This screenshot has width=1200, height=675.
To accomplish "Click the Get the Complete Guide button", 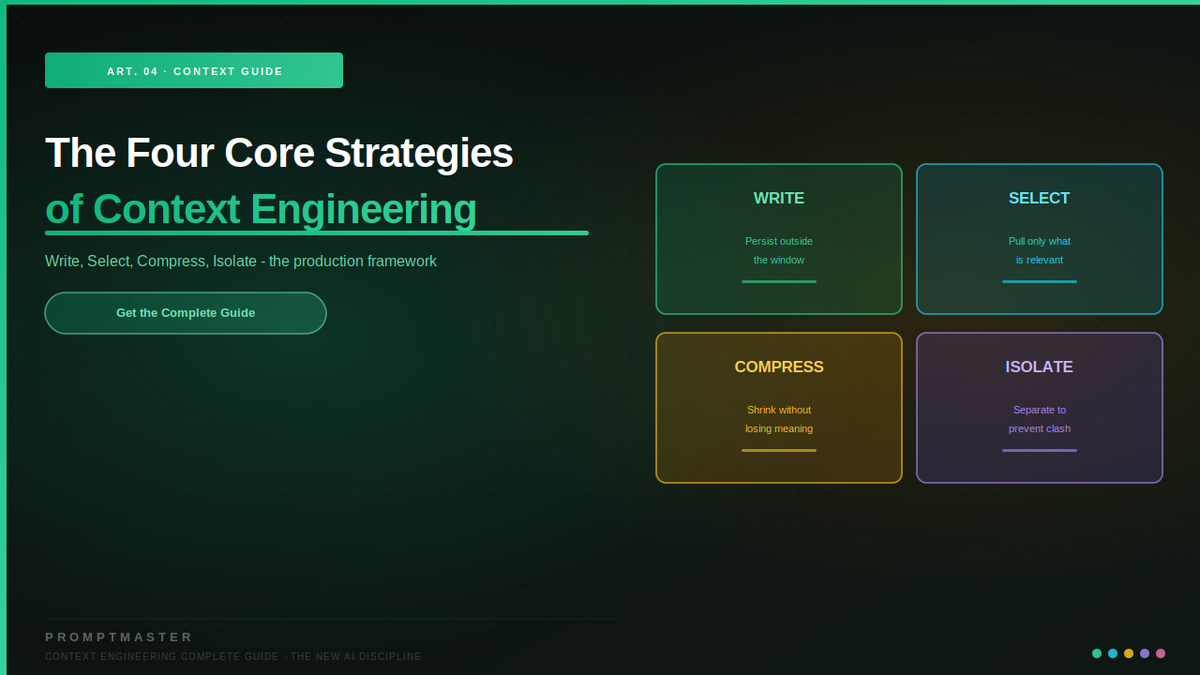I will point(185,313).
